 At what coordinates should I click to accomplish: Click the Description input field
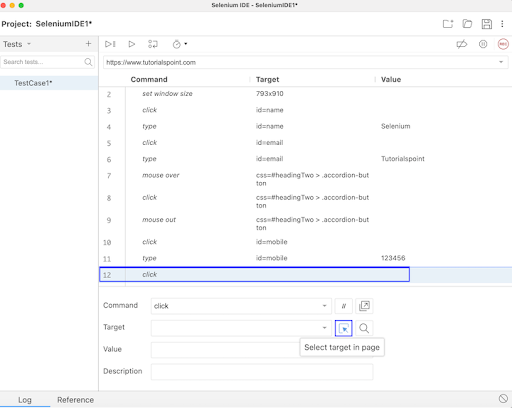pos(262,372)
